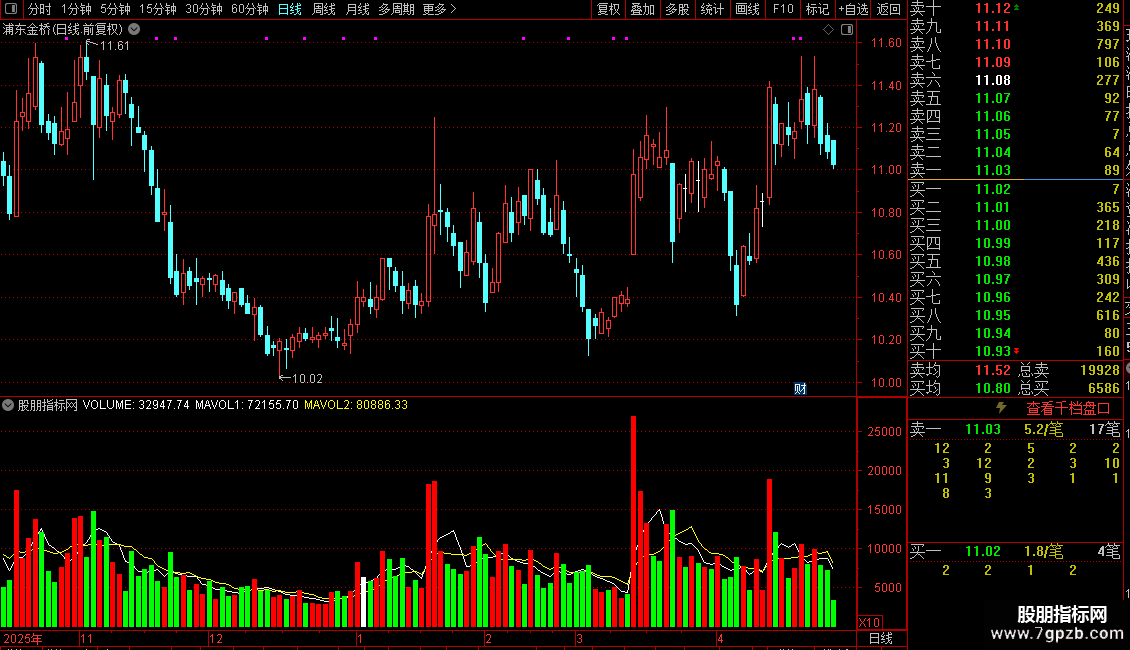The image size is (1130, 650).
Task: Open the 查看千档盘口 link
Action: coord(1068,409)
